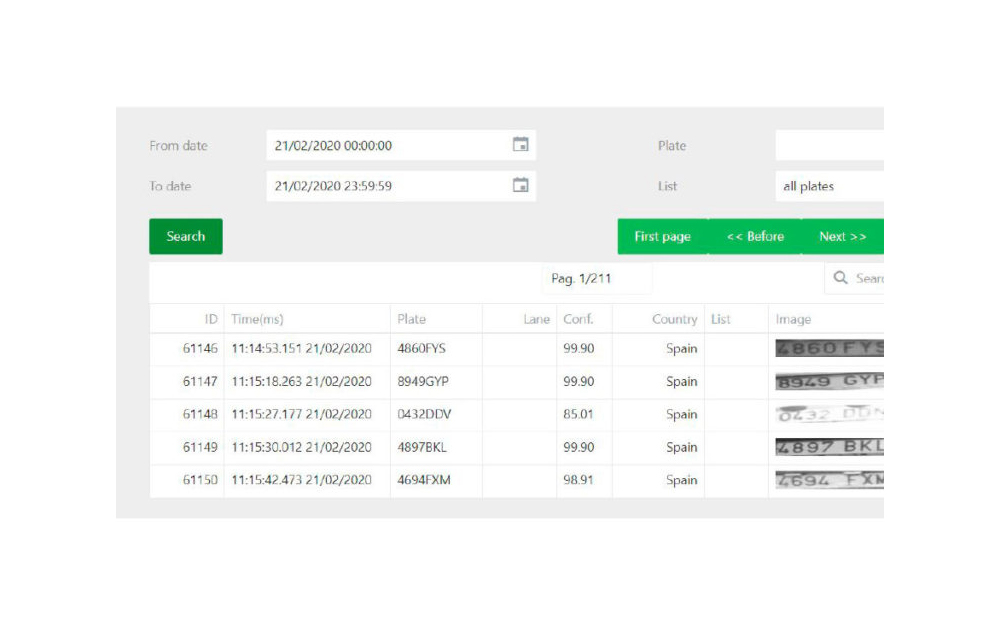Screen dimensions: 1000x625
Task: Open the To date calendar picker icon
Action: (x=520, y=185)
